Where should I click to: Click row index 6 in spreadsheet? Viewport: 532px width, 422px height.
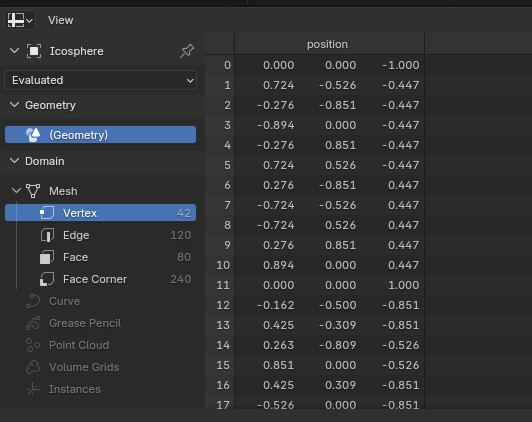coord(227,185)
